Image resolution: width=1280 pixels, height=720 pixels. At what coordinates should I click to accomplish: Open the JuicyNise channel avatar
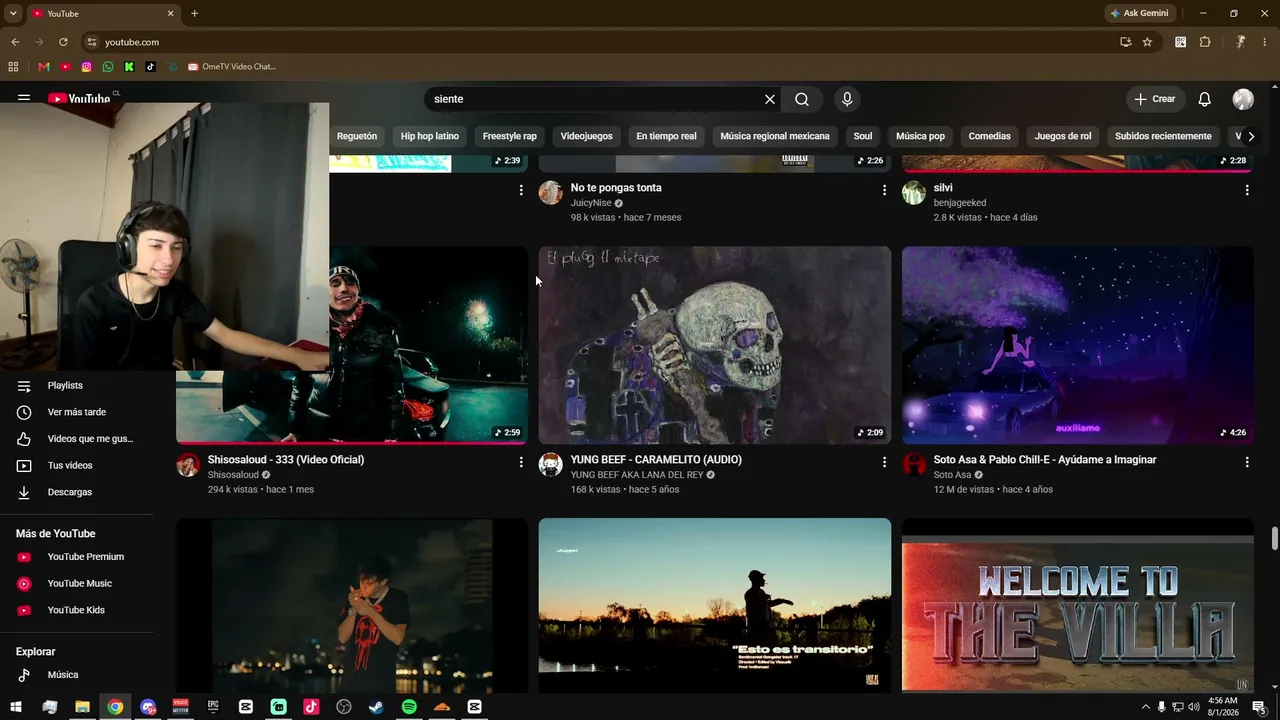(551, 193)
